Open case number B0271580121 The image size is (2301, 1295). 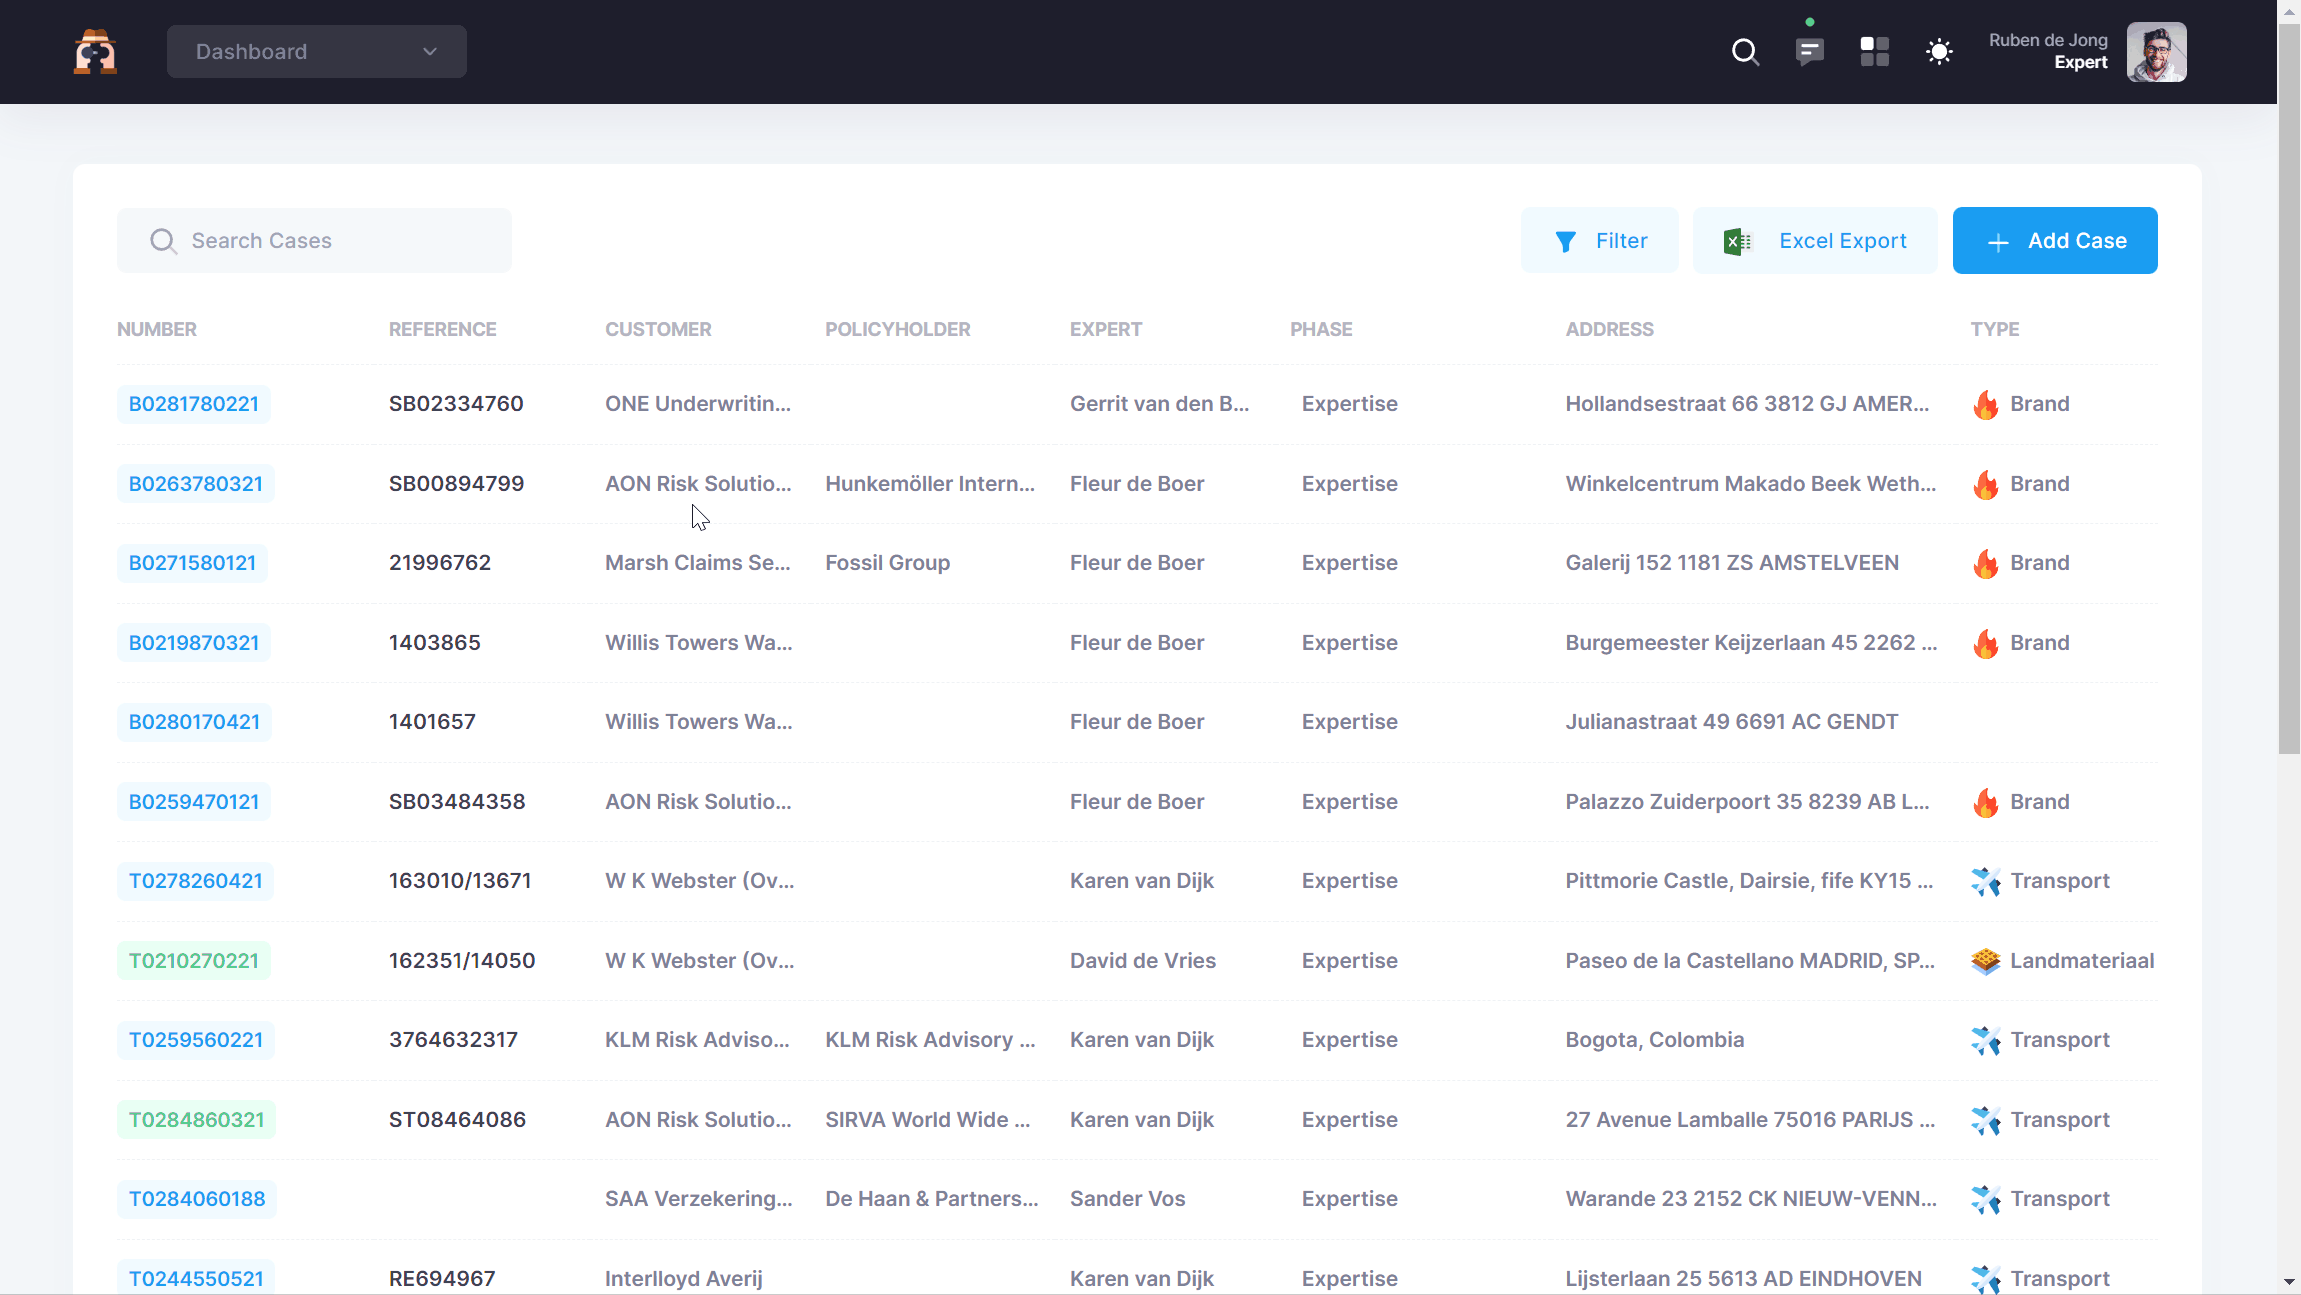[x=192, y=563]
